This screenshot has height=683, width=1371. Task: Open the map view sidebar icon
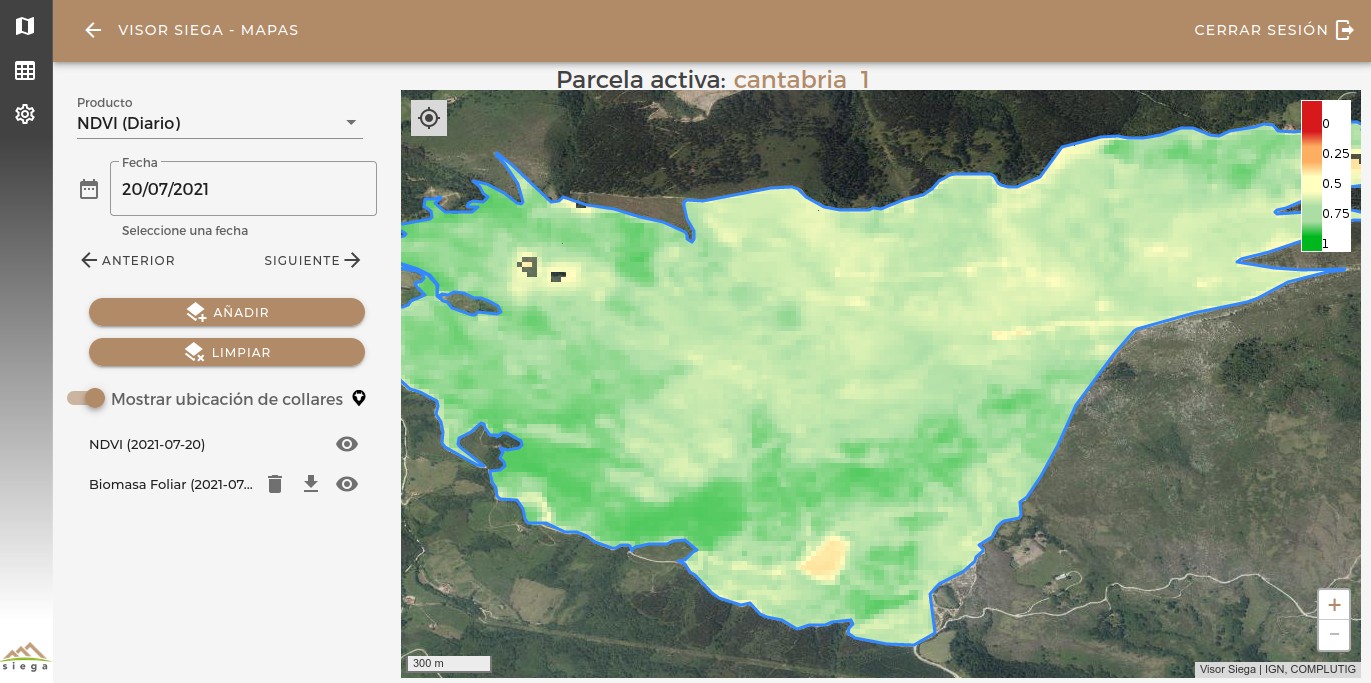25,26
